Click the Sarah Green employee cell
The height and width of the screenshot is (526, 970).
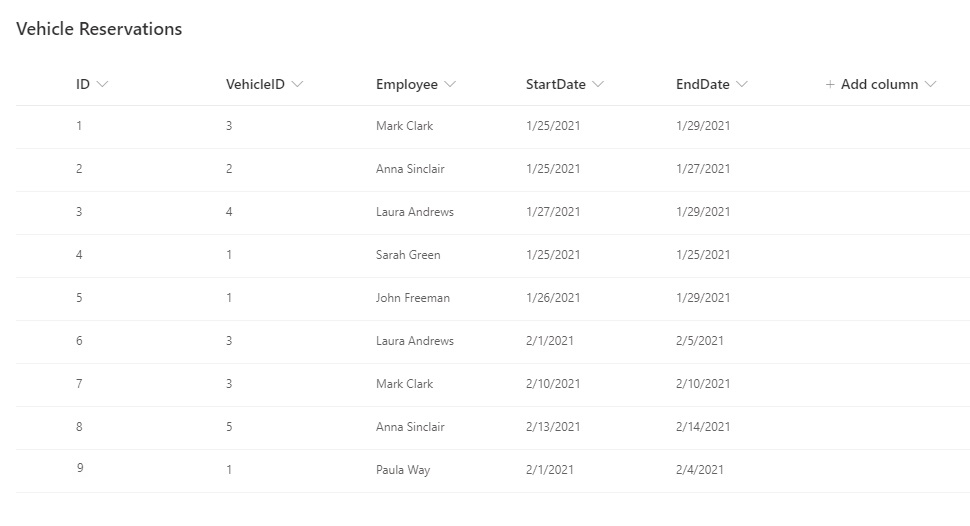pos(408,255)
